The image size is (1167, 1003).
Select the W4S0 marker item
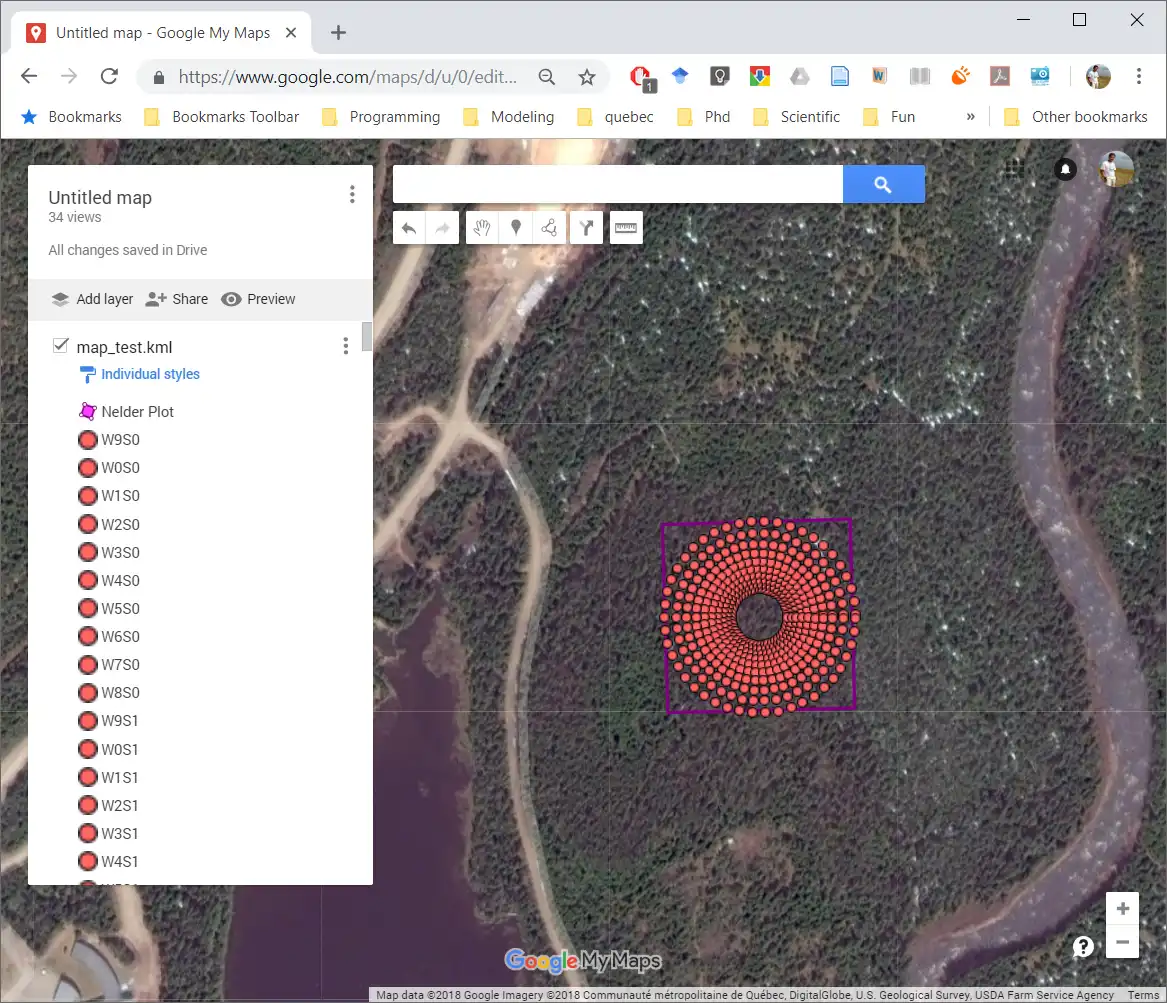pyautogui.click(x=109, y=580)
